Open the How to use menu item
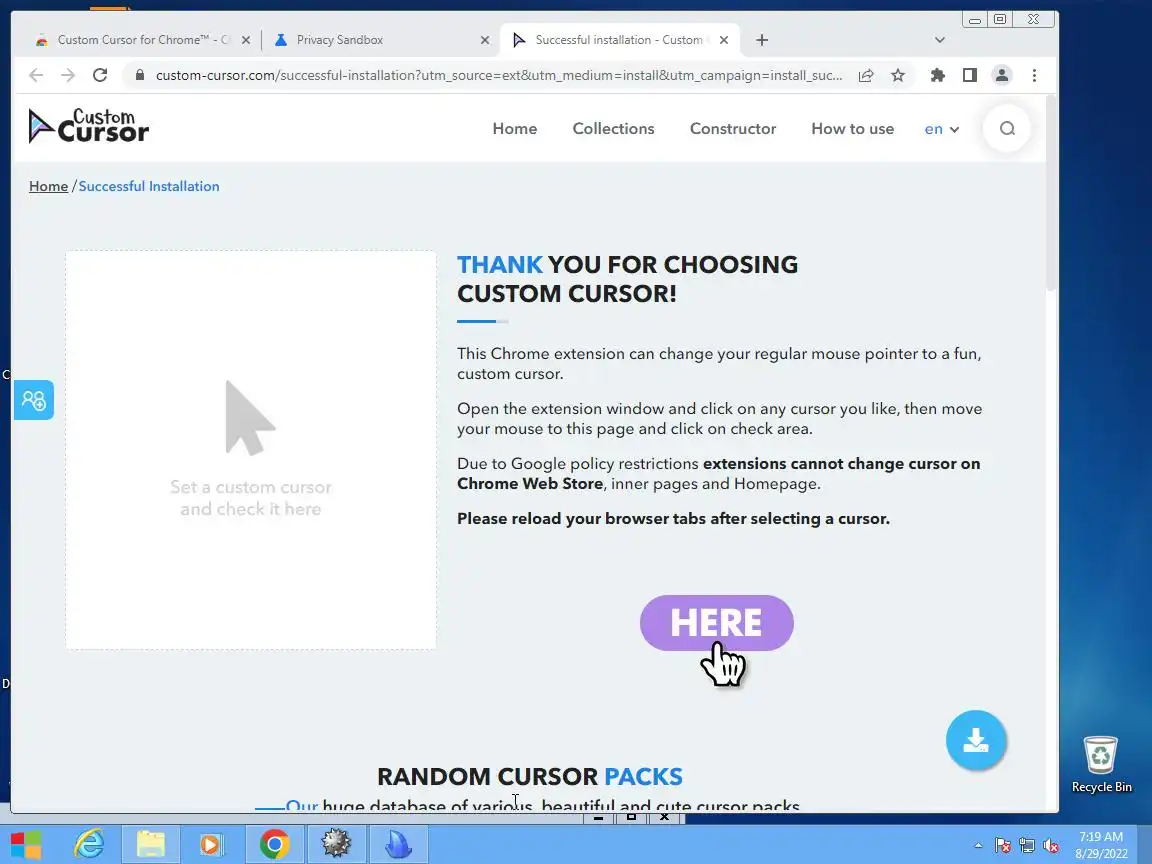The width and height of the screenshot is (1152, 864). point(852,129)
